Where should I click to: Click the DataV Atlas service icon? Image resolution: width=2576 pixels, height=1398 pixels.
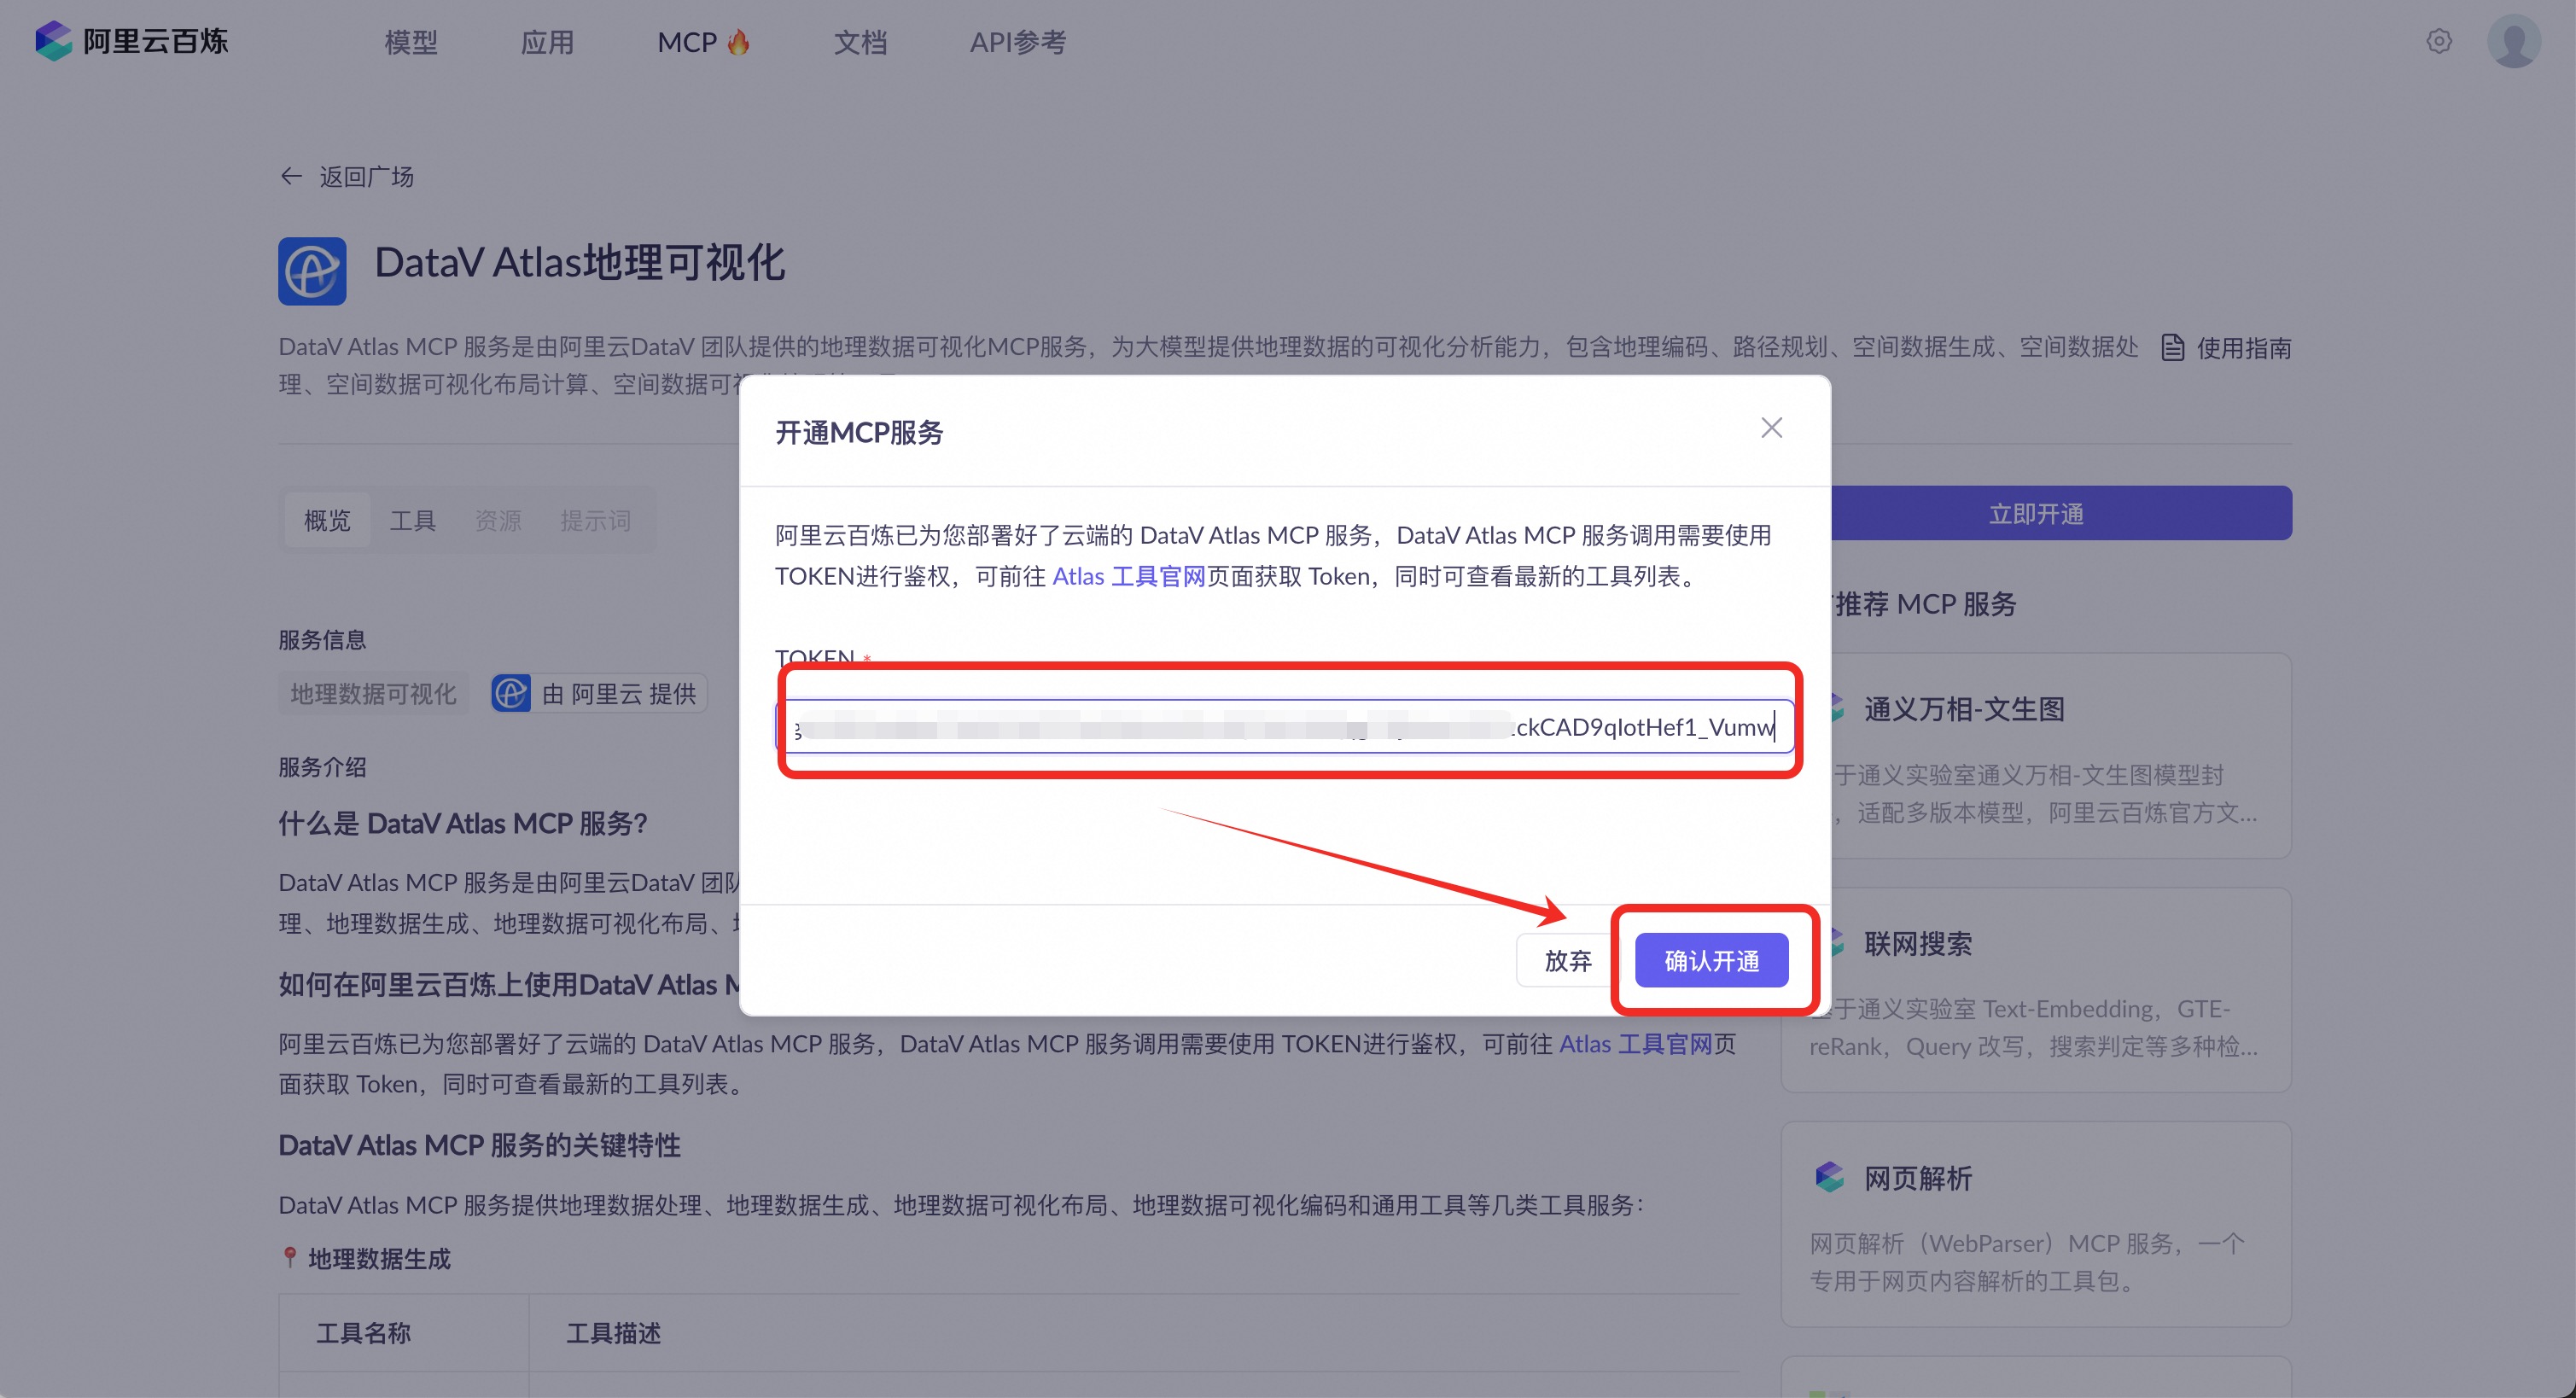pos(312,271)
